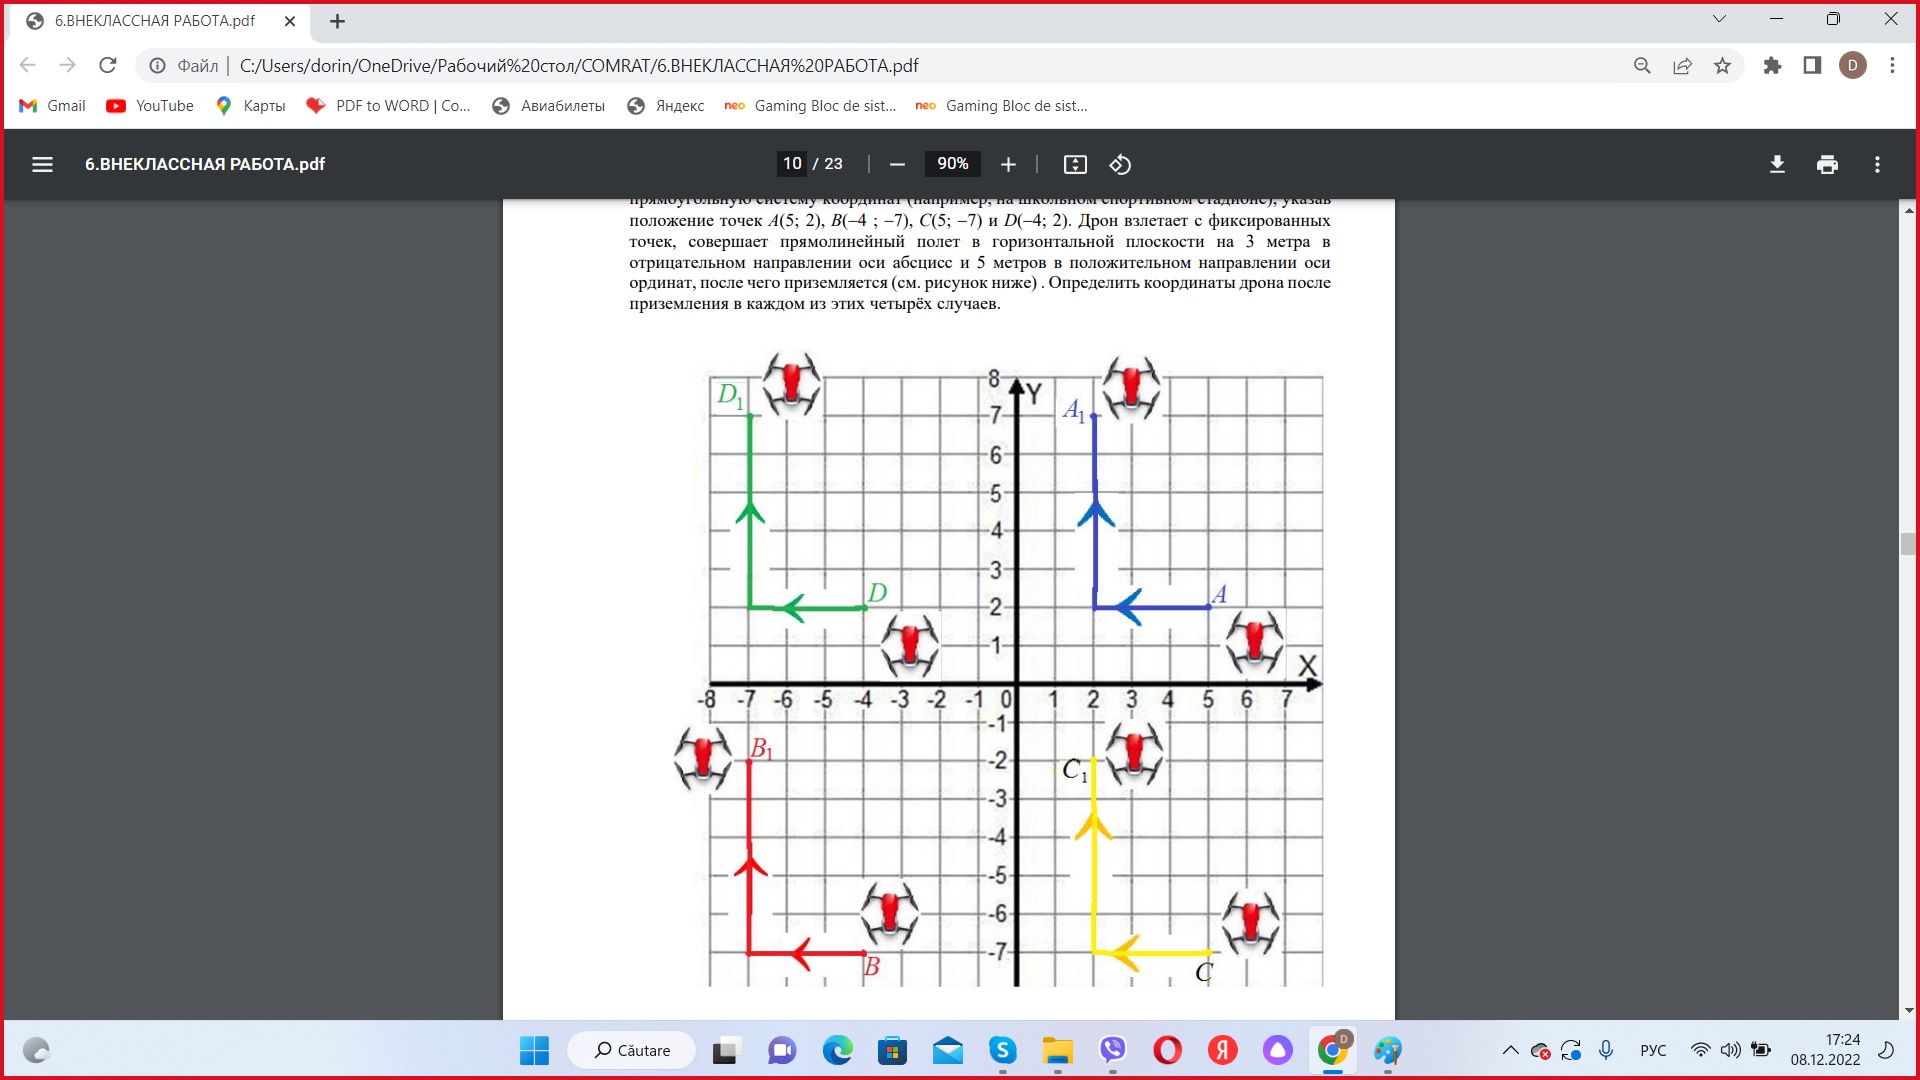Open PDF viewer more actions menu
The height and width of the screenshot is (1080, 1920).
(1877, 164)
